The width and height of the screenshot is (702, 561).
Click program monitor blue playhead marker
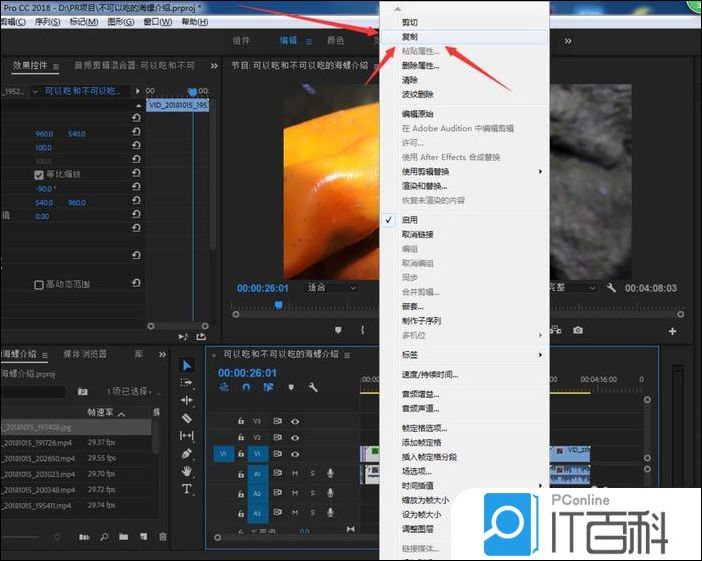click(278, 305)
